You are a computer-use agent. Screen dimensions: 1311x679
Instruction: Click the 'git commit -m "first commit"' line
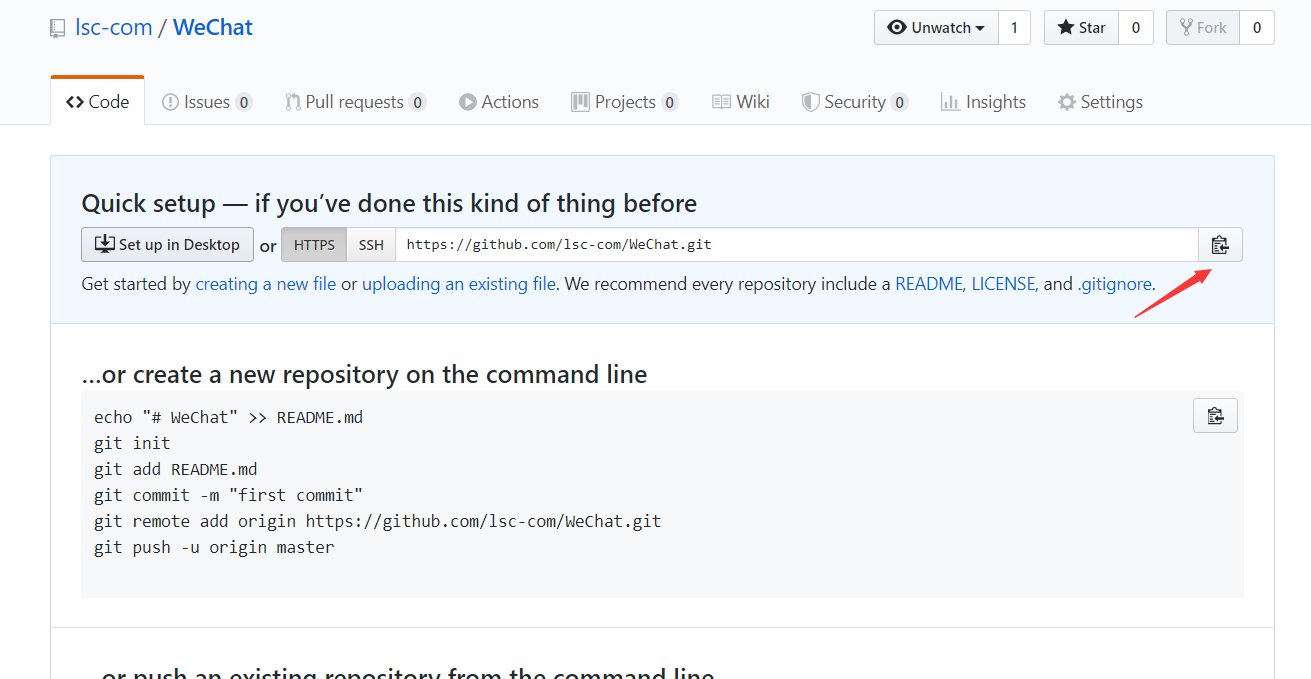pos(228,495)
